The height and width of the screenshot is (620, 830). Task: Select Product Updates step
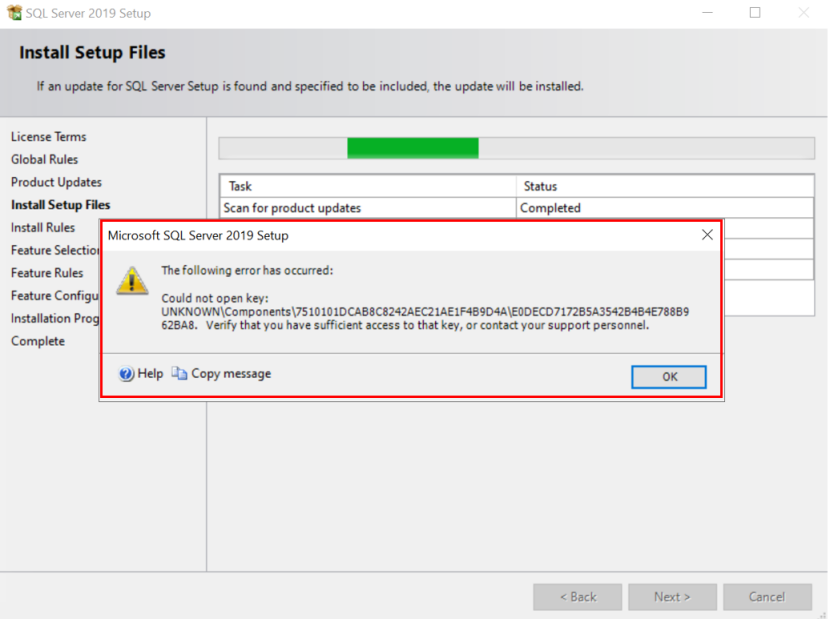click(x=56, y=182)
